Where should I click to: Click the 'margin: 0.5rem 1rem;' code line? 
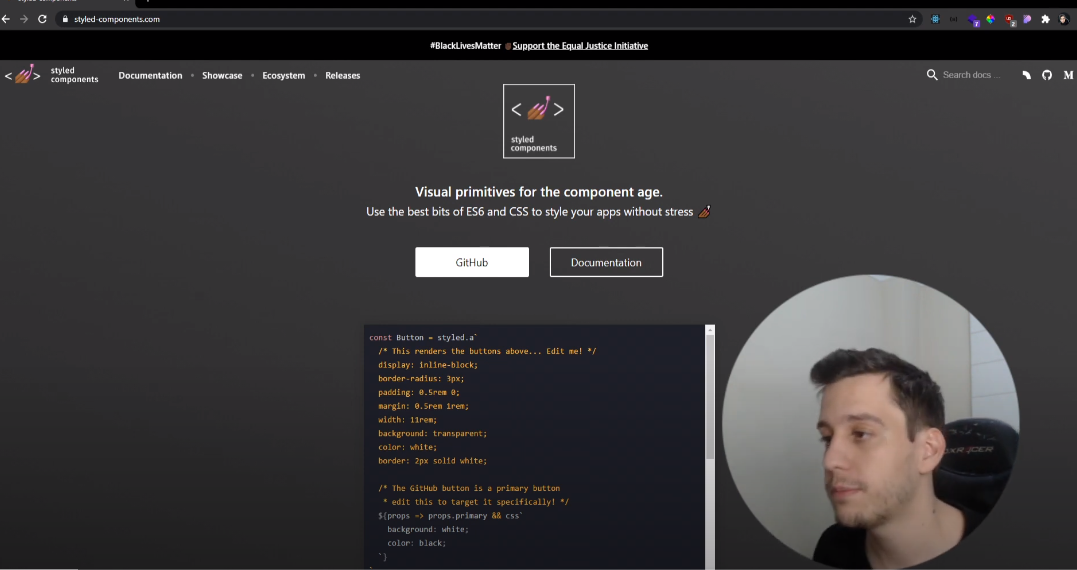[x=423, y=407]
